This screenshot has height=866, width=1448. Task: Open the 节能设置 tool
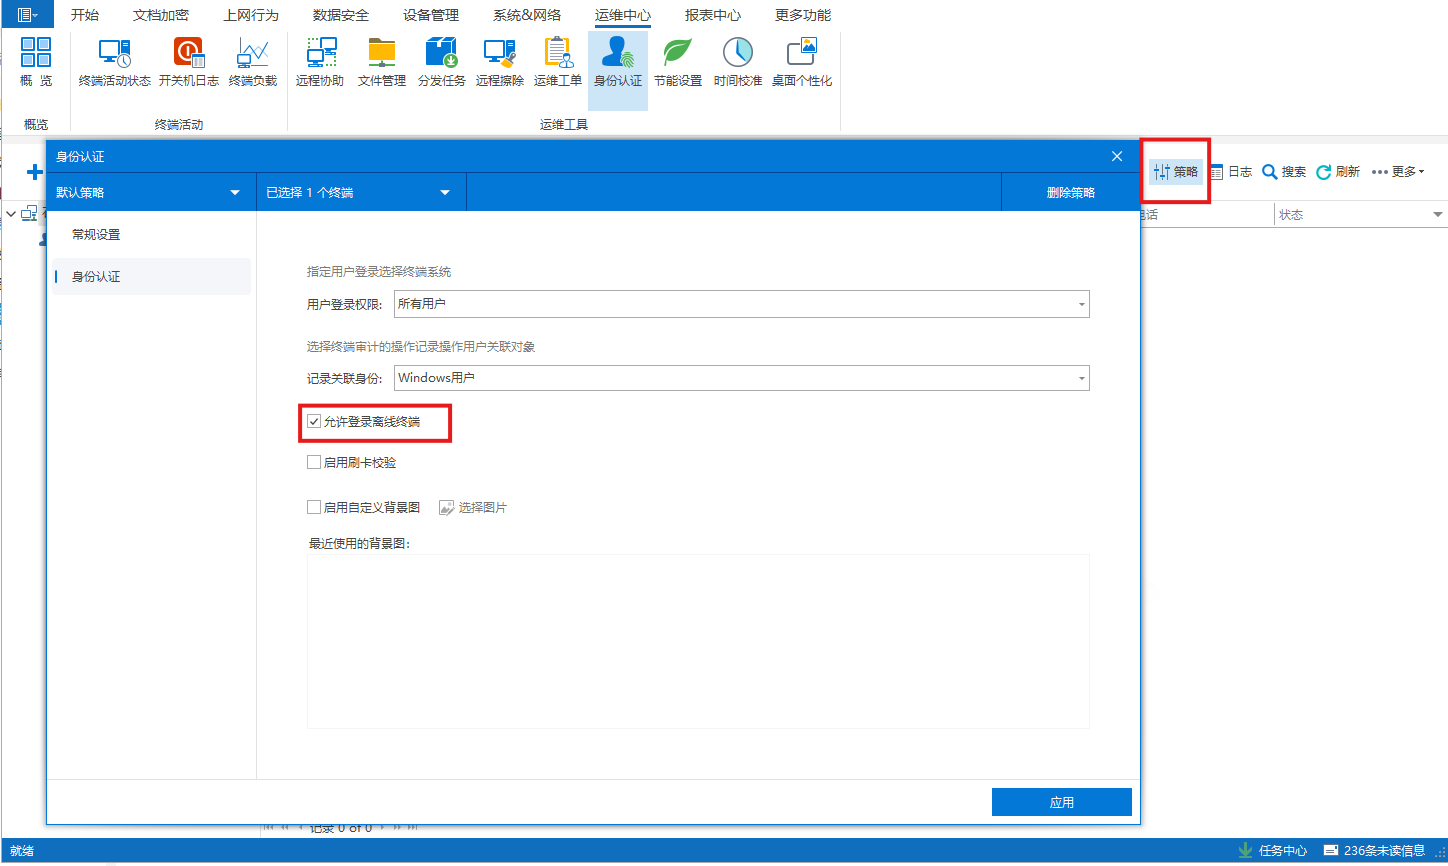pos(676,63)
